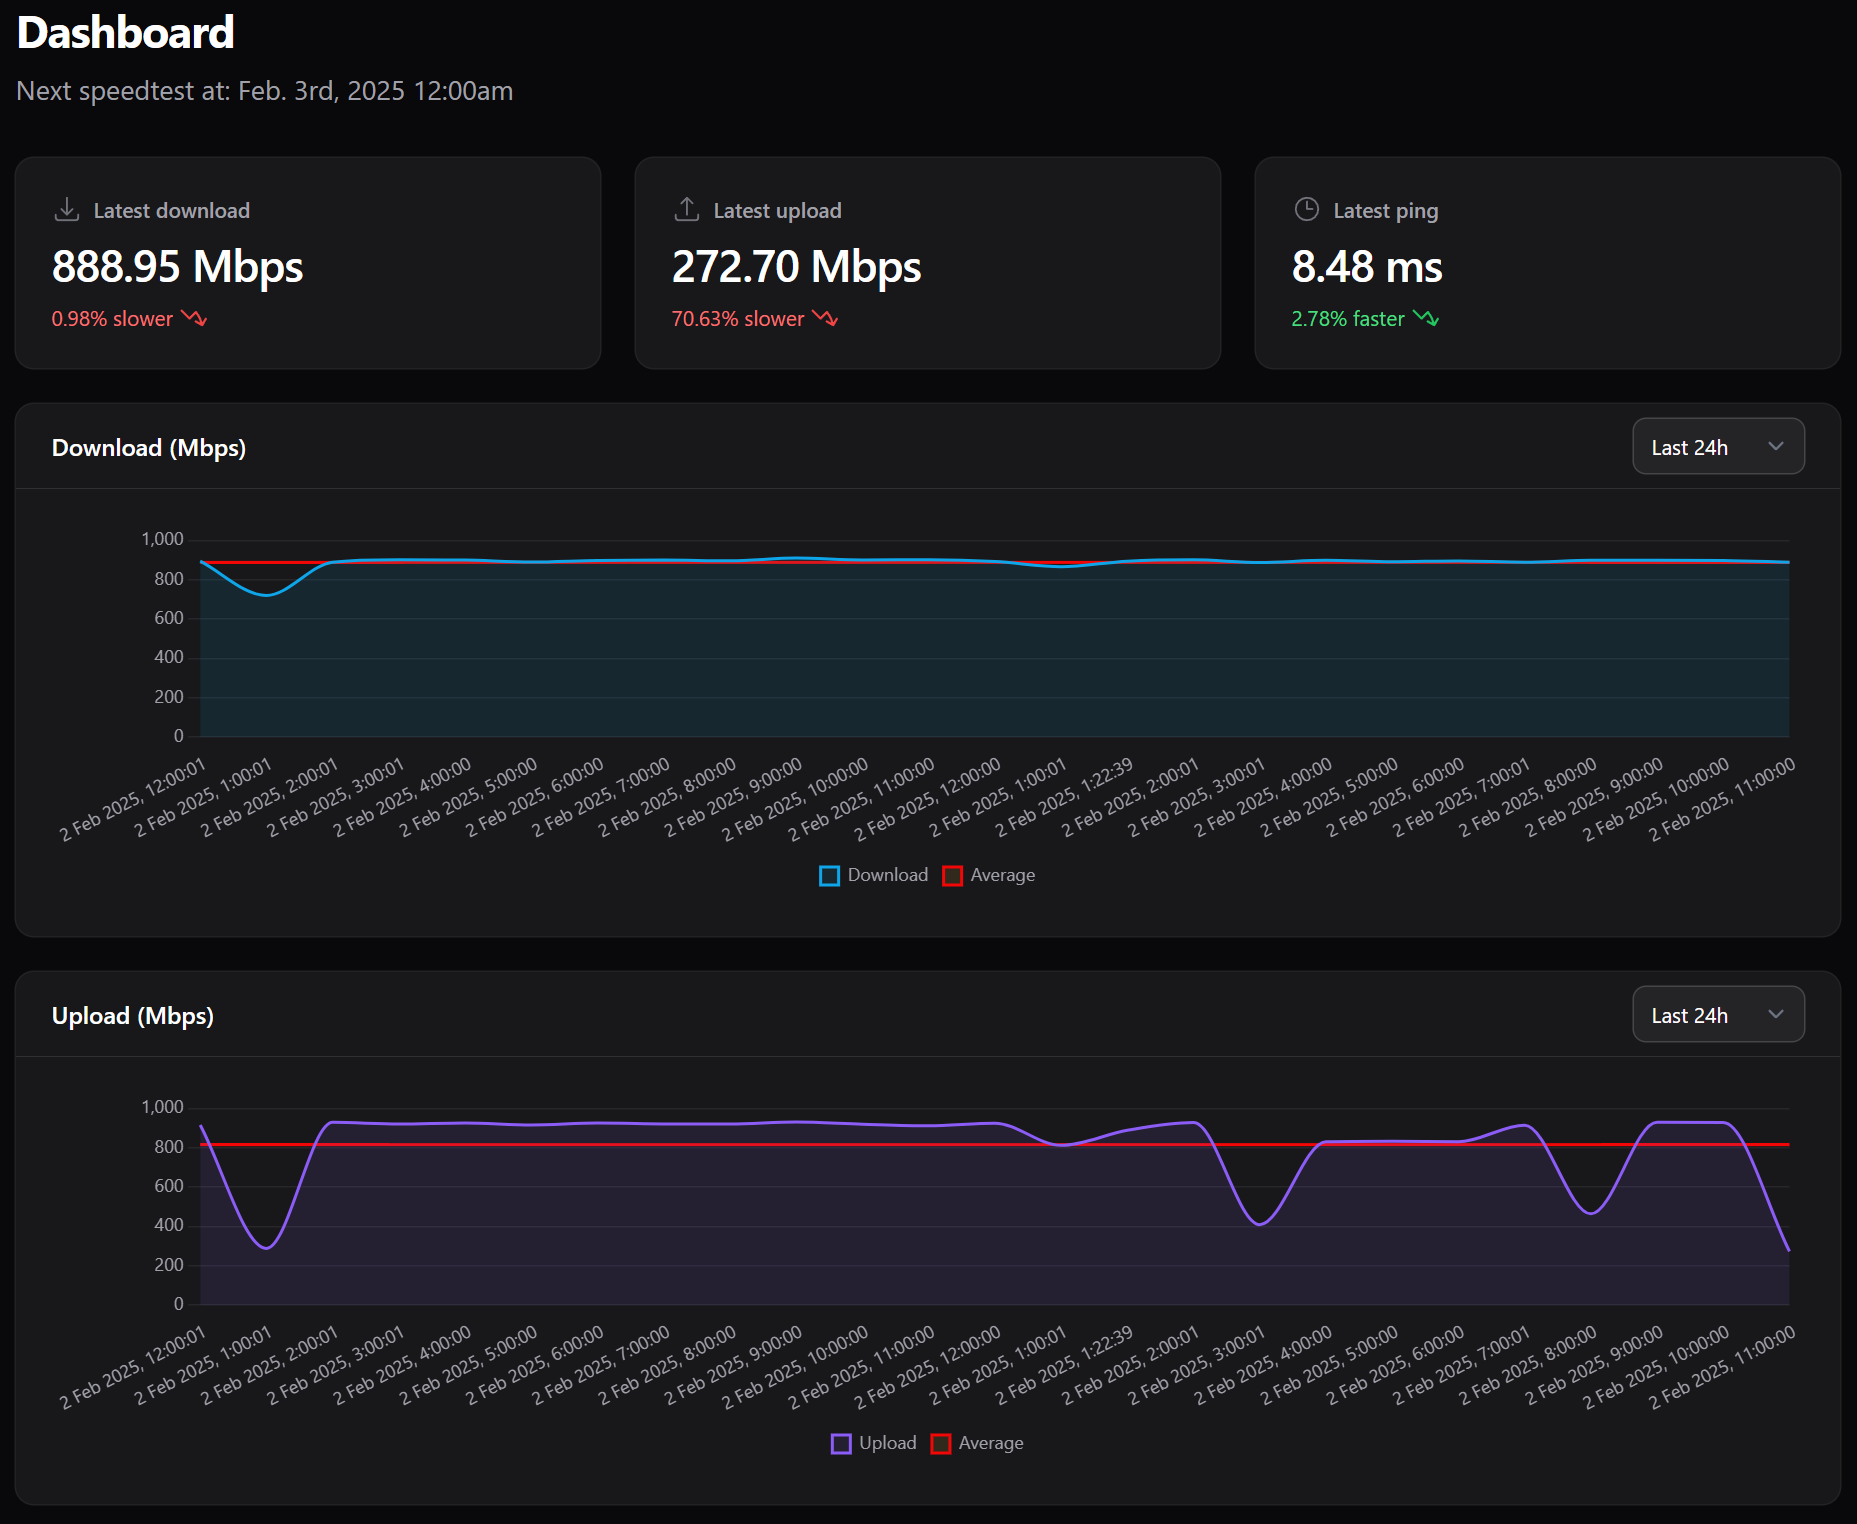The height and width of the screenshot is (1524, 1857).
Task: Open the Last 24h dropdown in Upload chart
Action: tap(1718, 1015)
